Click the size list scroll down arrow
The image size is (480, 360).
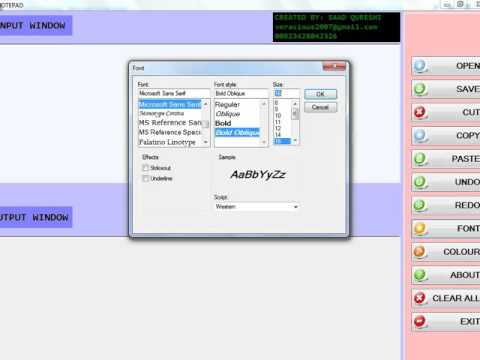tap(295, 141)
